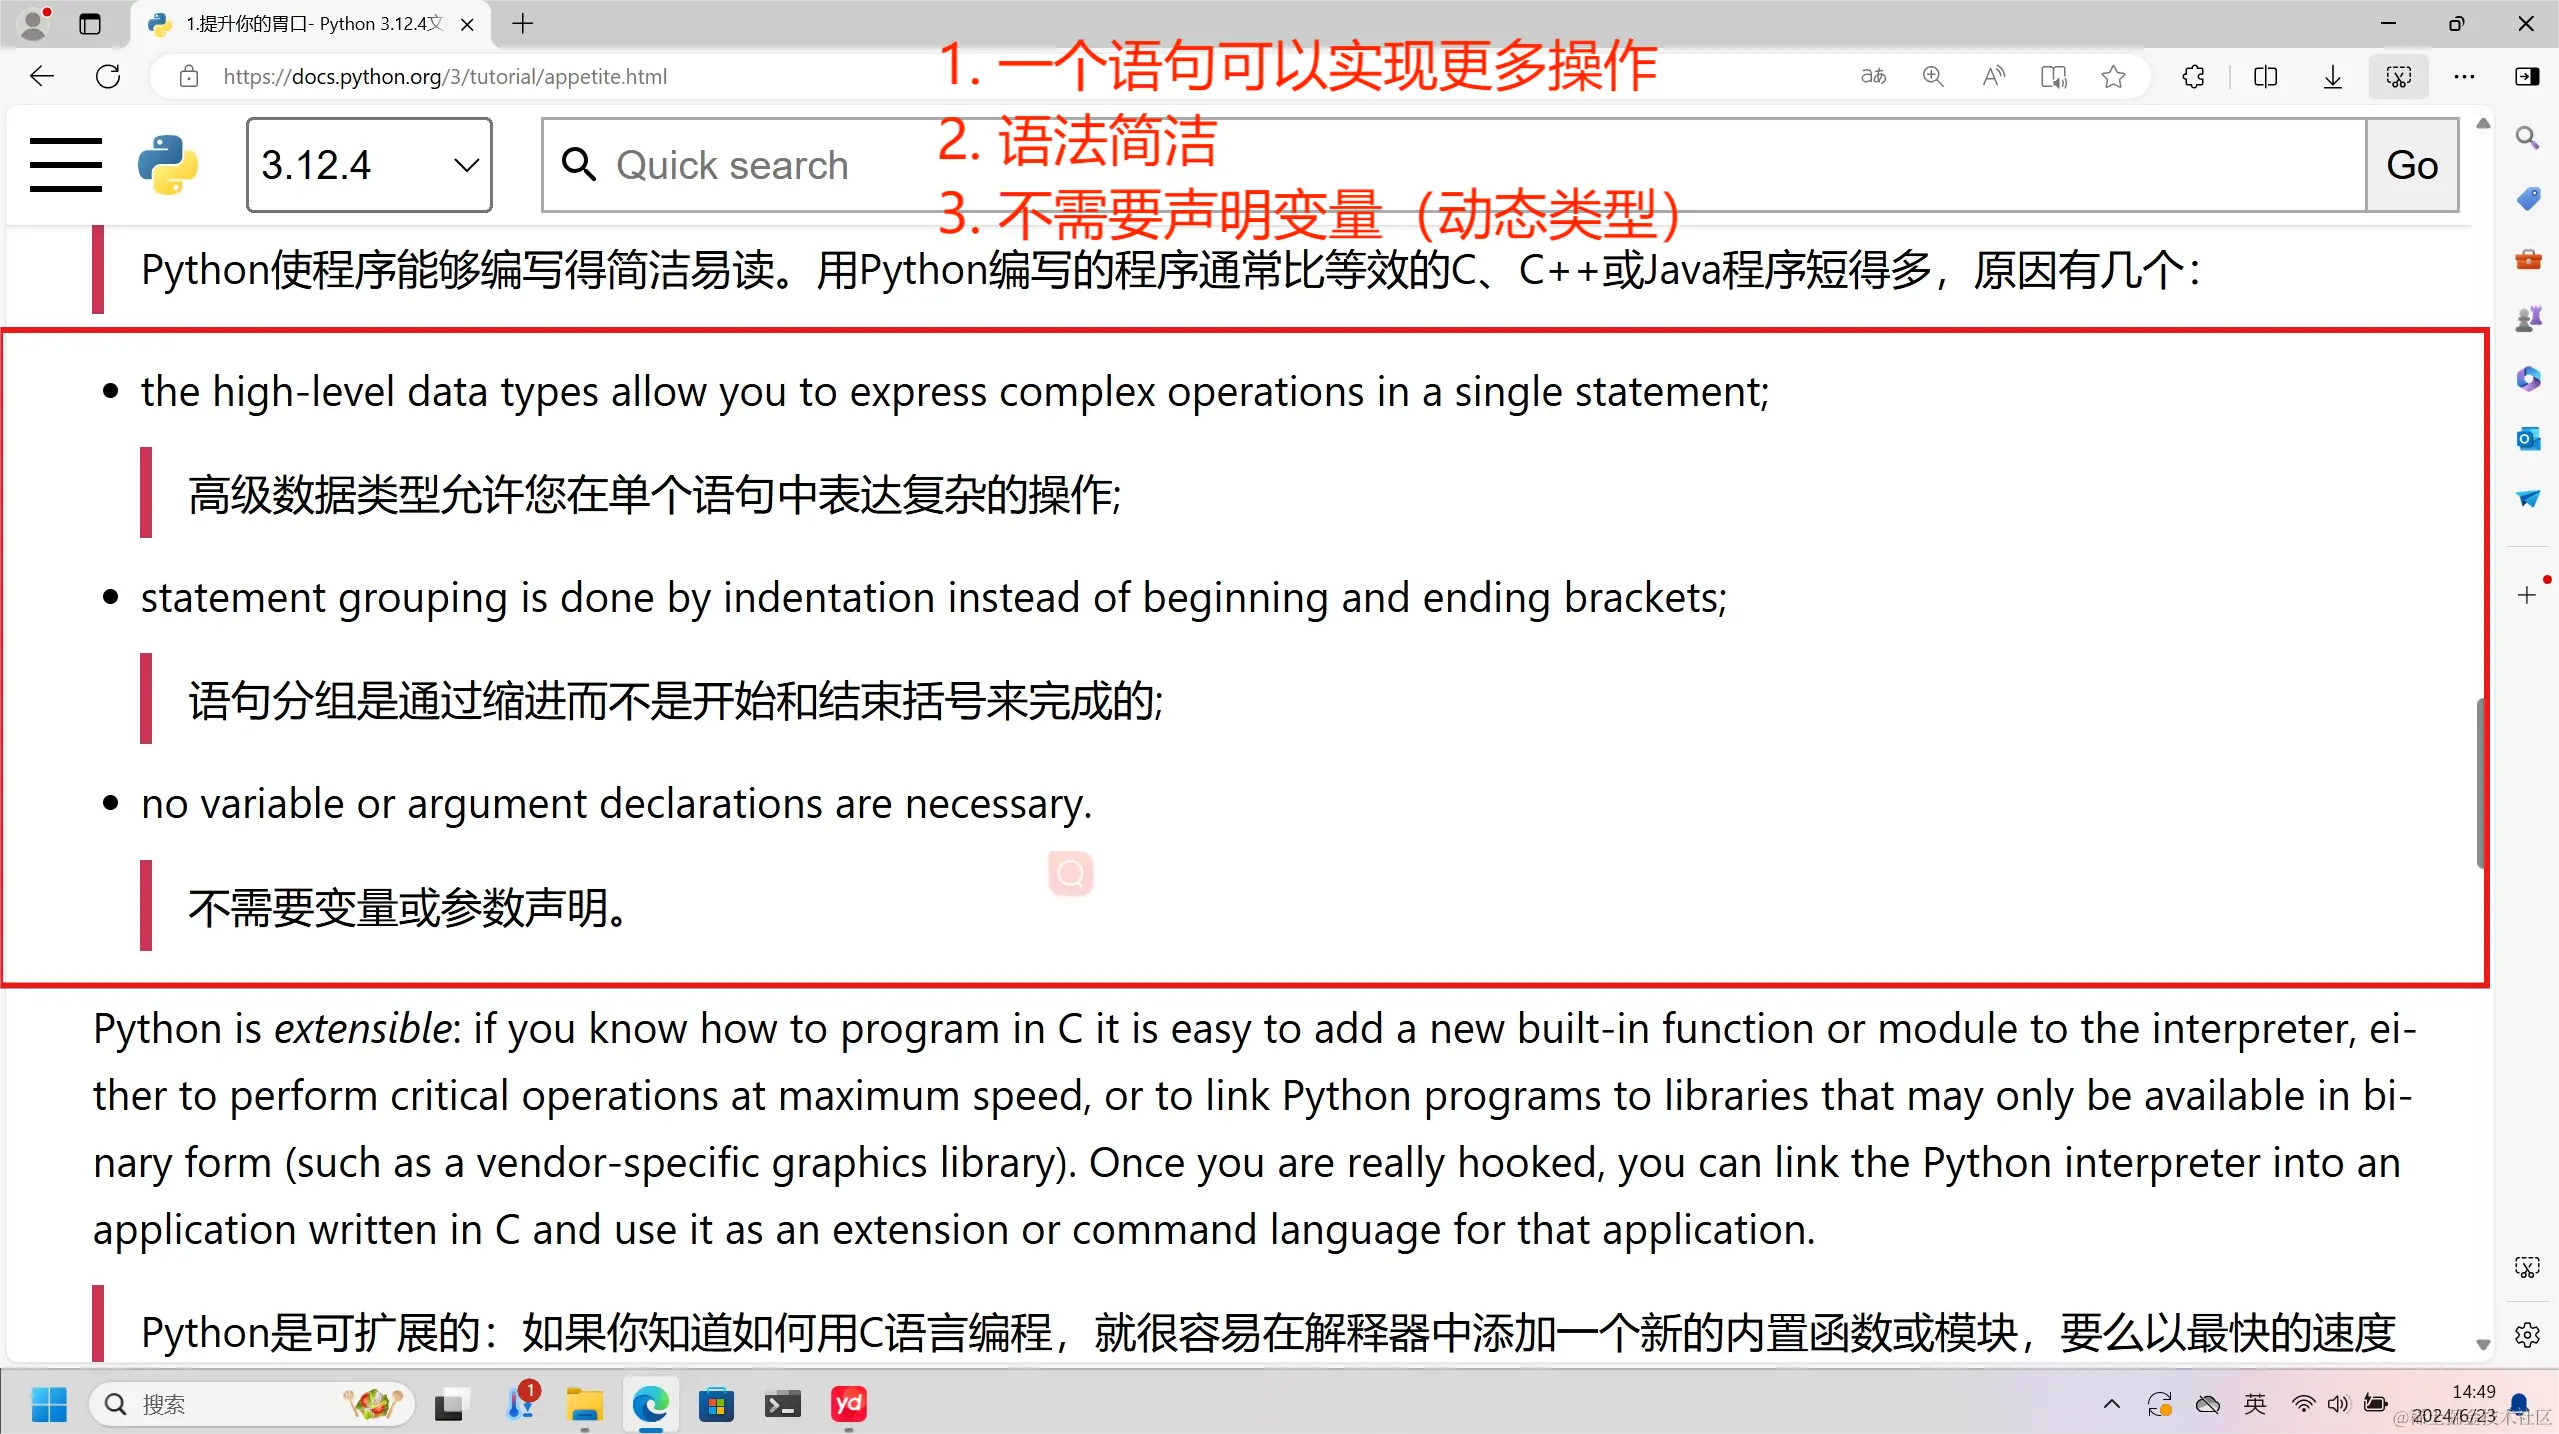The width and height of the screenshot is (2559, 1434).
Task: Open a new browser tab
Action: tap(522, 24)
